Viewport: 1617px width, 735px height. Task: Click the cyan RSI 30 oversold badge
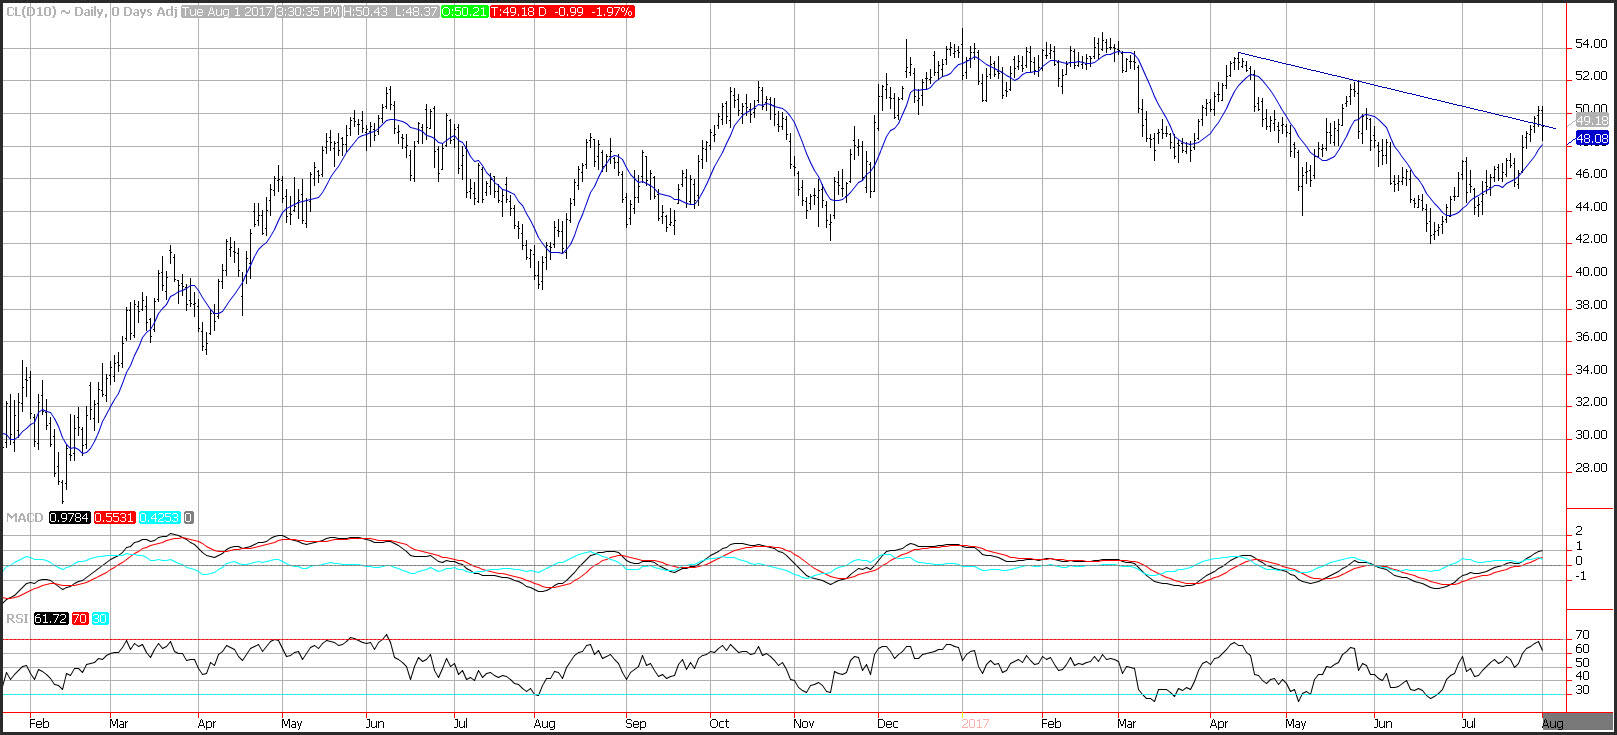tap(100, 619)
